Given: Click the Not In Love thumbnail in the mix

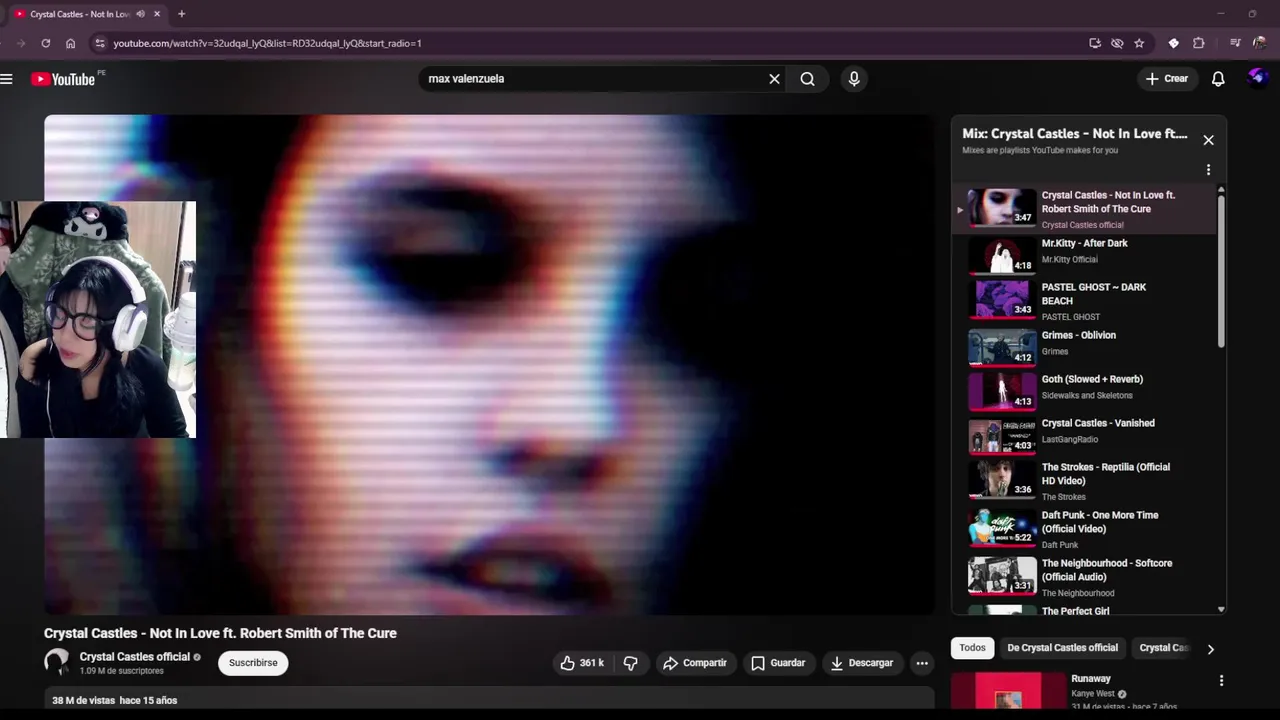Looking at the screenshot, I should click(x=1002, y=207).
